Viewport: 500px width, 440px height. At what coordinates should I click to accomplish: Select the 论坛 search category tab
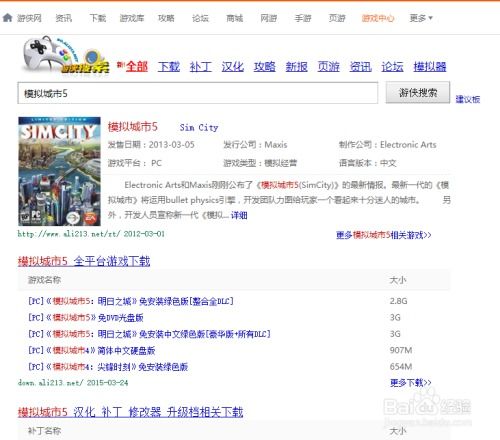[393, 67]
